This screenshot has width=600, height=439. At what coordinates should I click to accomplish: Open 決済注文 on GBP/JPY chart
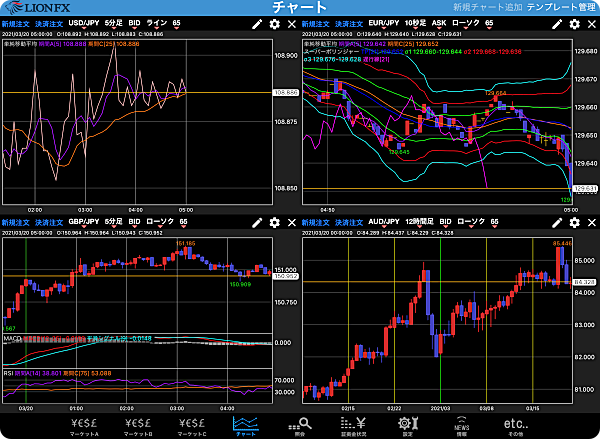49,222
